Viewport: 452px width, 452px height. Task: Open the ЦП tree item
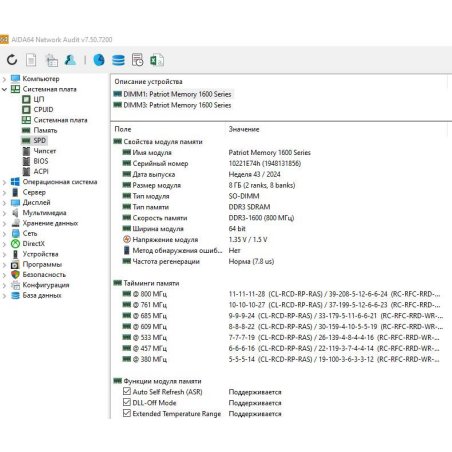coord(39,99)
